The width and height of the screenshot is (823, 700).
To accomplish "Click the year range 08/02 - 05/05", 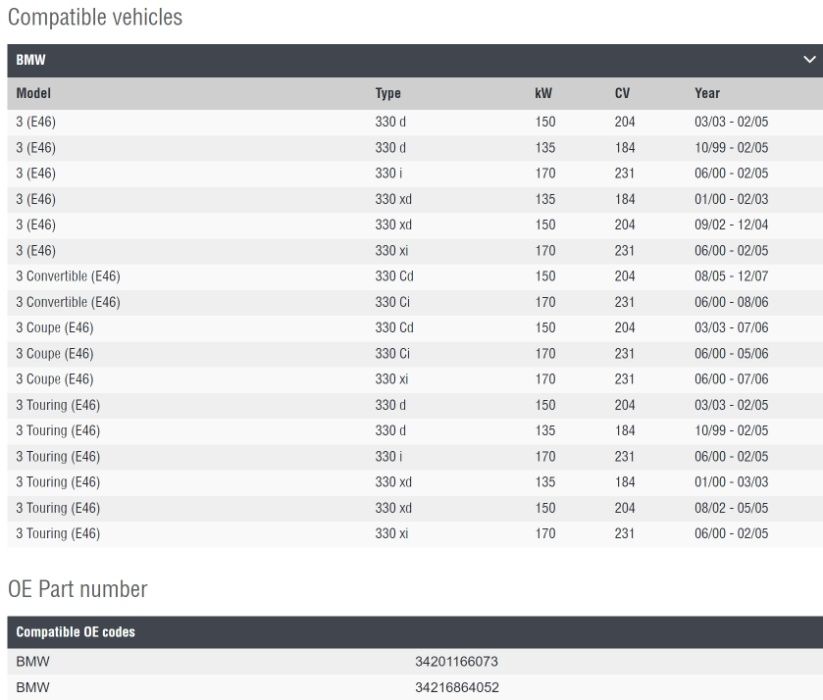I will coord(731,508).
